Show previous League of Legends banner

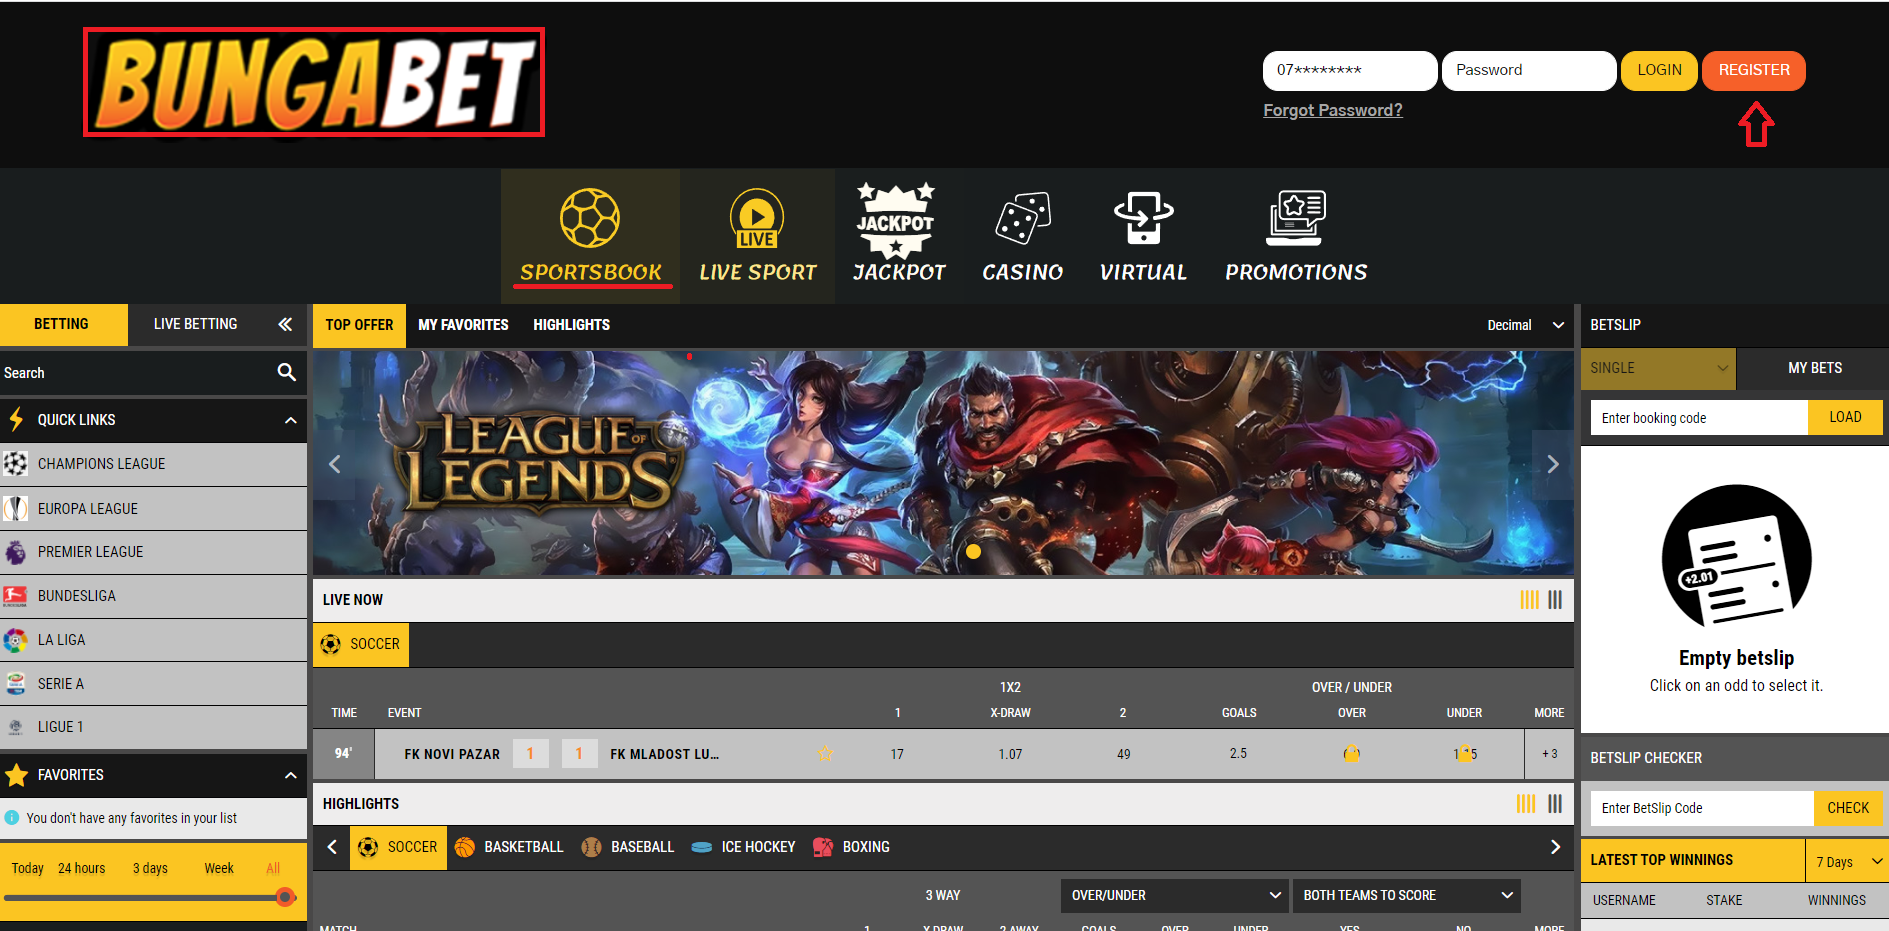(x=335, y=464)
